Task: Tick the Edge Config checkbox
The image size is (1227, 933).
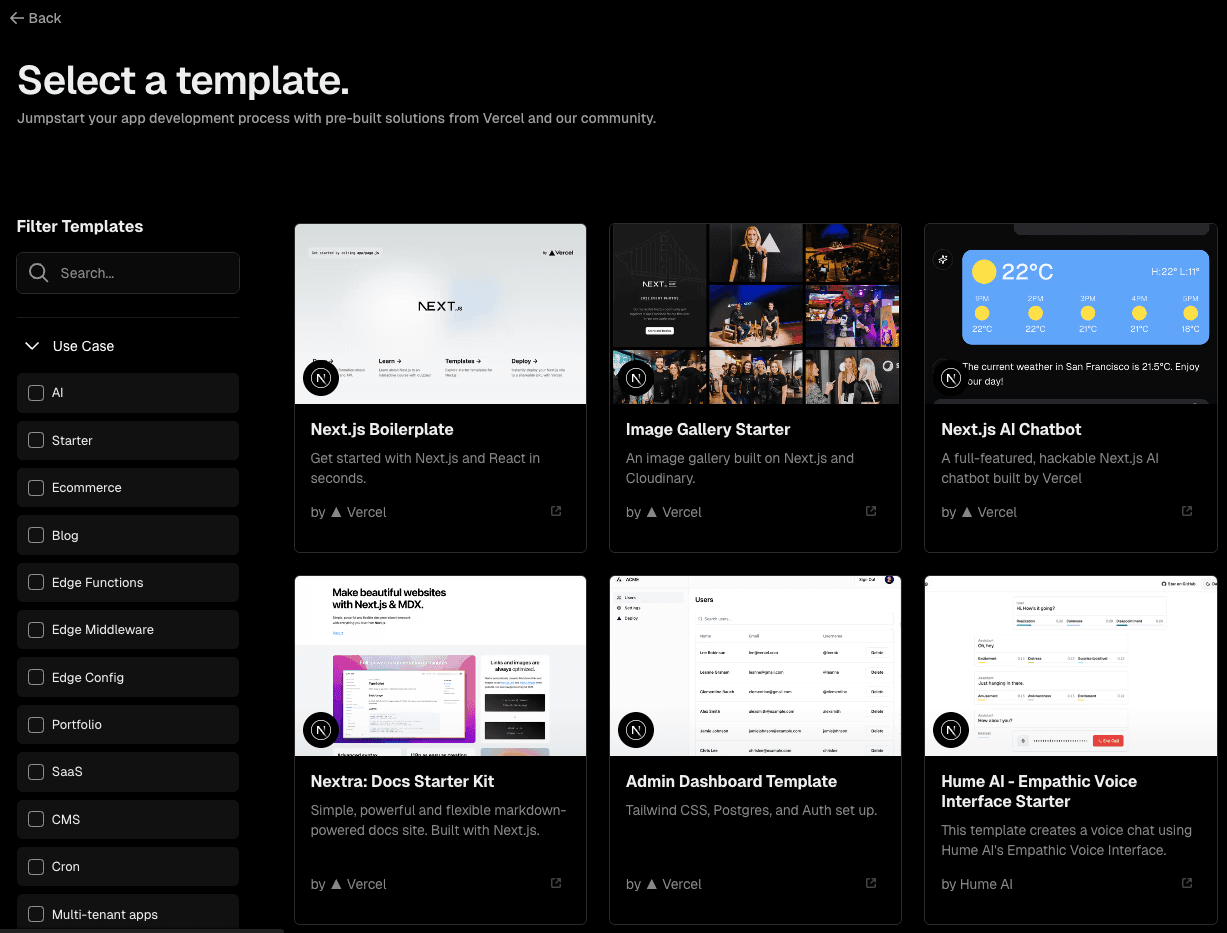Action: click(36, 677)
